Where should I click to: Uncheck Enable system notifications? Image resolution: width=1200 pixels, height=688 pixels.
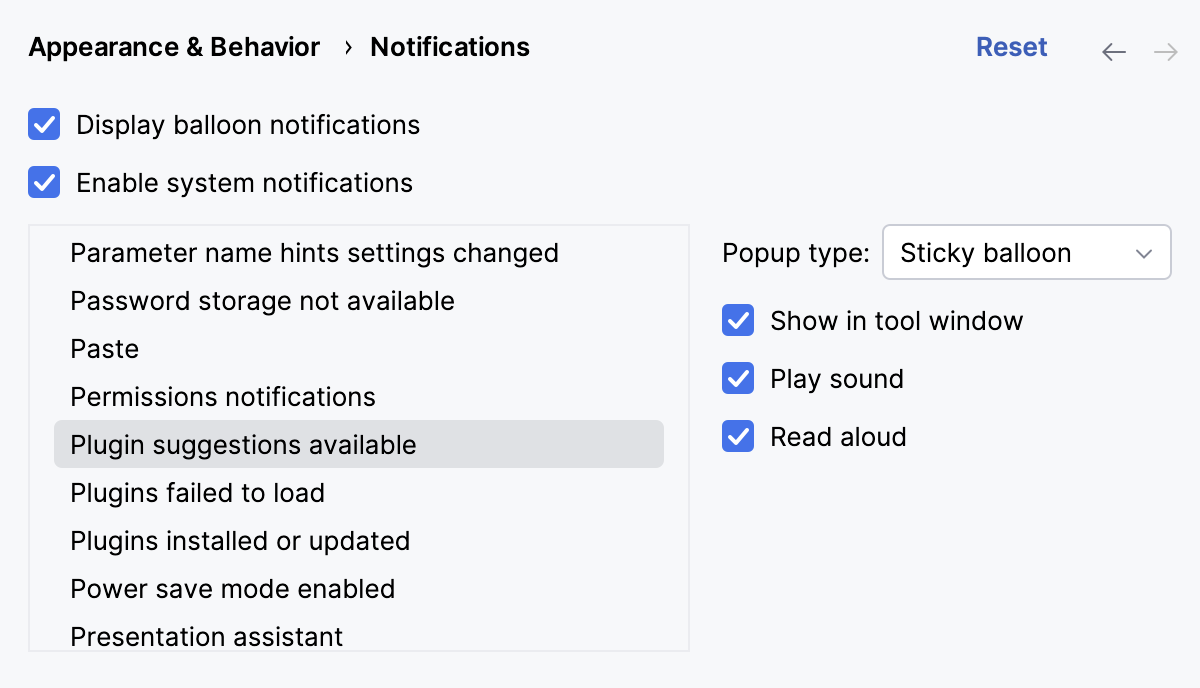[x=44, y=182]
